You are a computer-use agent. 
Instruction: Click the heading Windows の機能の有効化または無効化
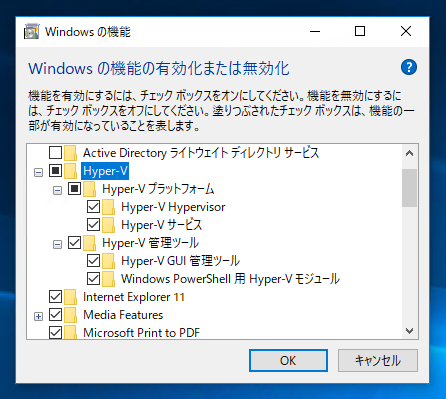[x=159, y=69]
